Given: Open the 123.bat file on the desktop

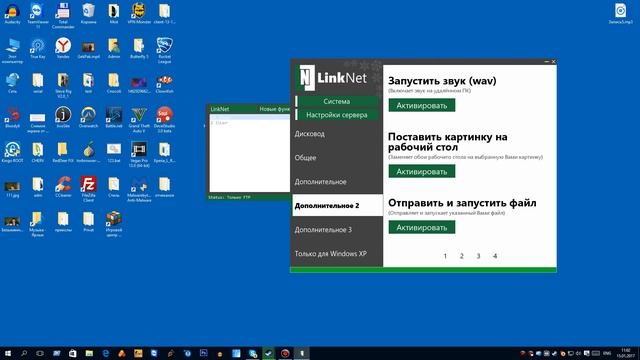Looking at the screenshot, I should pos(114,152).
